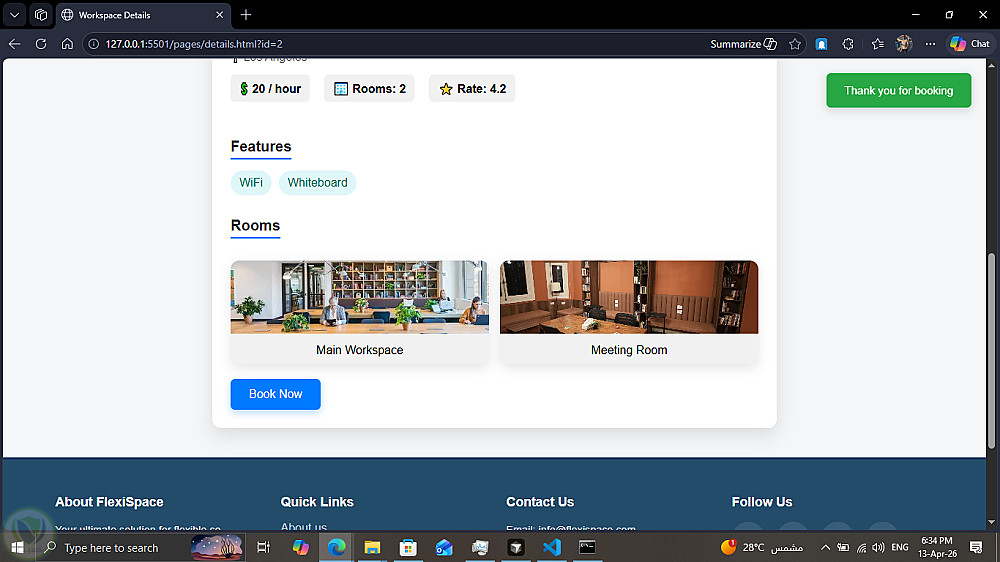Click the Rooms heading
1000x562 pixels.
[255, 225]
